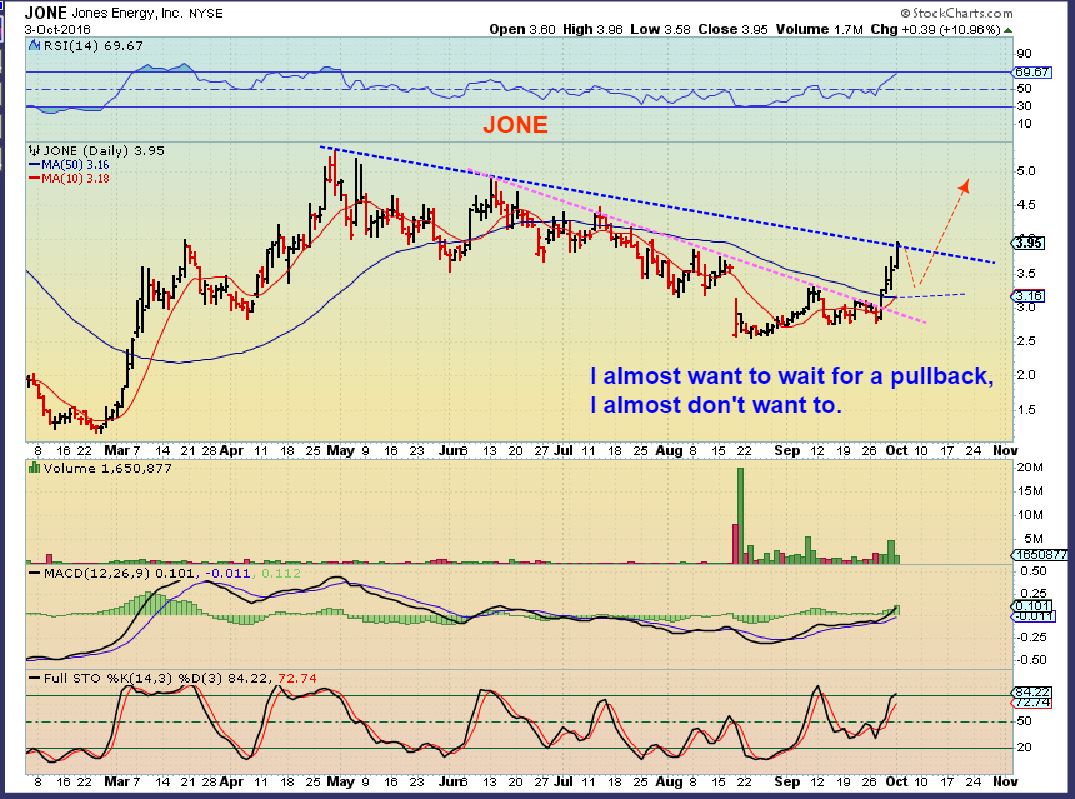Select the MA(10) 3.18 legend entry
Viewport: 1075px width, 799px height.
pyautogui.click(x=68, y=177)
